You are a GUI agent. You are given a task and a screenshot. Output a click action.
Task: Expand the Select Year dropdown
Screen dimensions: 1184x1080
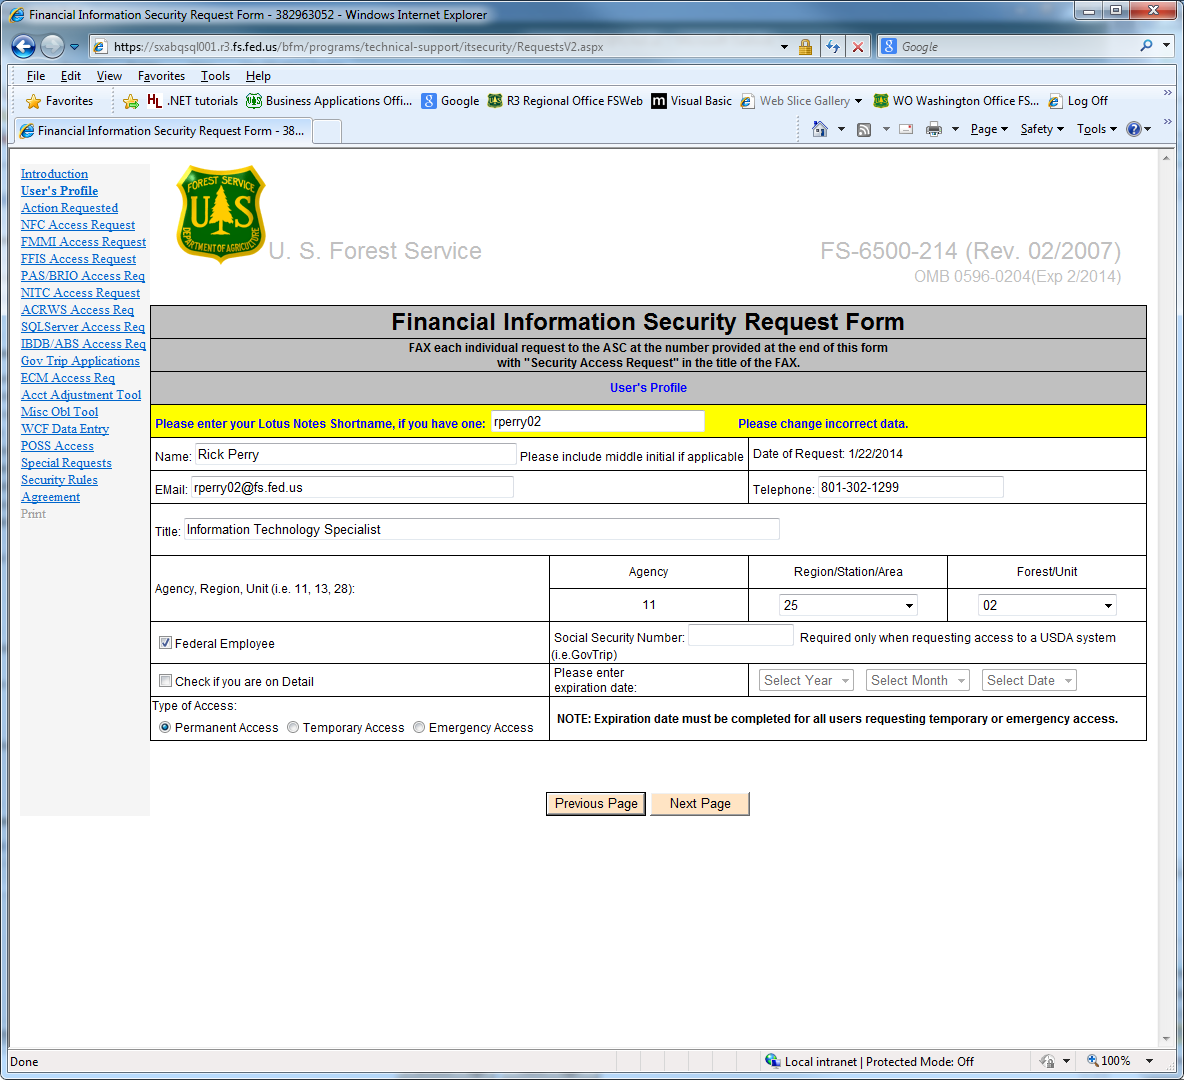[806, 680]
